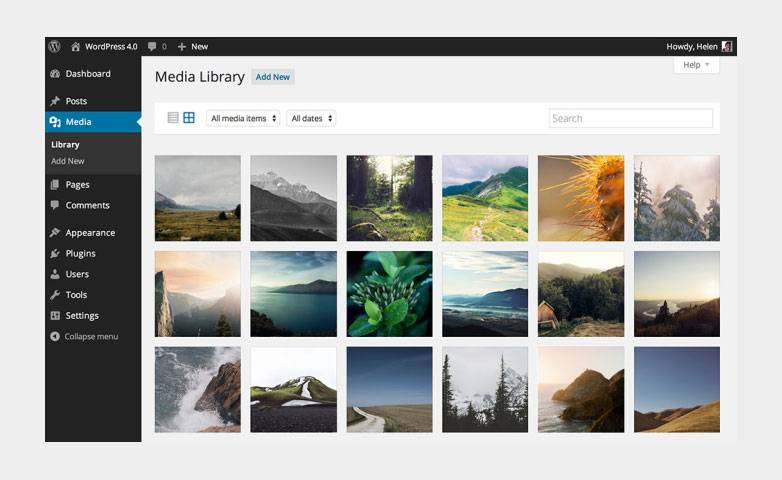Switch to list view mode
This screenshot has width=782, height=480.
click(173, 118)
